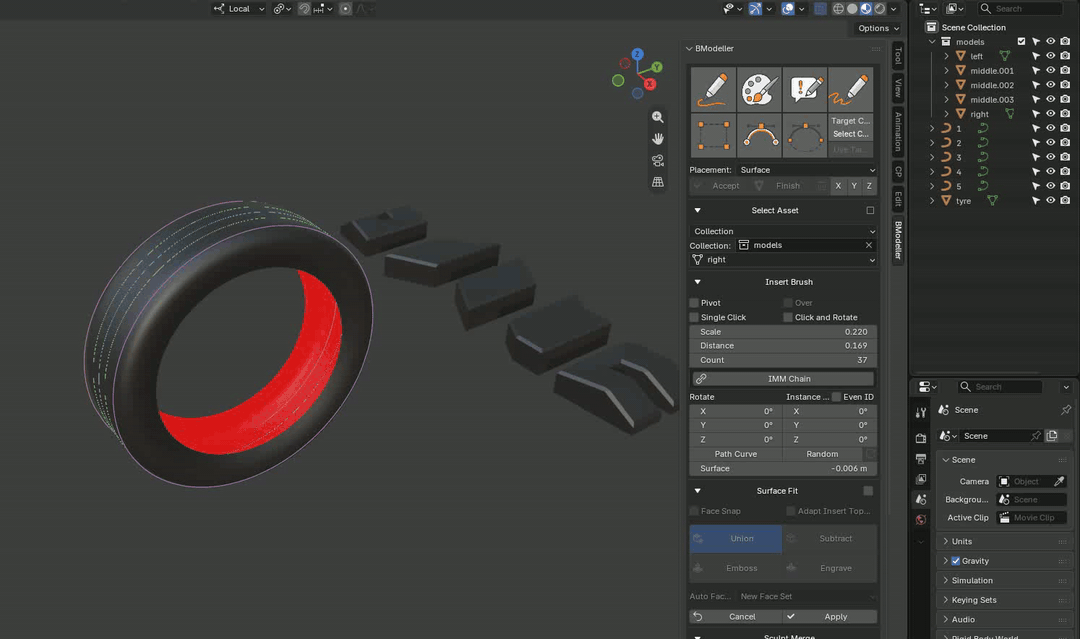Toggle render camera icon for middle.001
Image resolution: width=1080 pixels, height=639 pixels.
pos(1065,70)
